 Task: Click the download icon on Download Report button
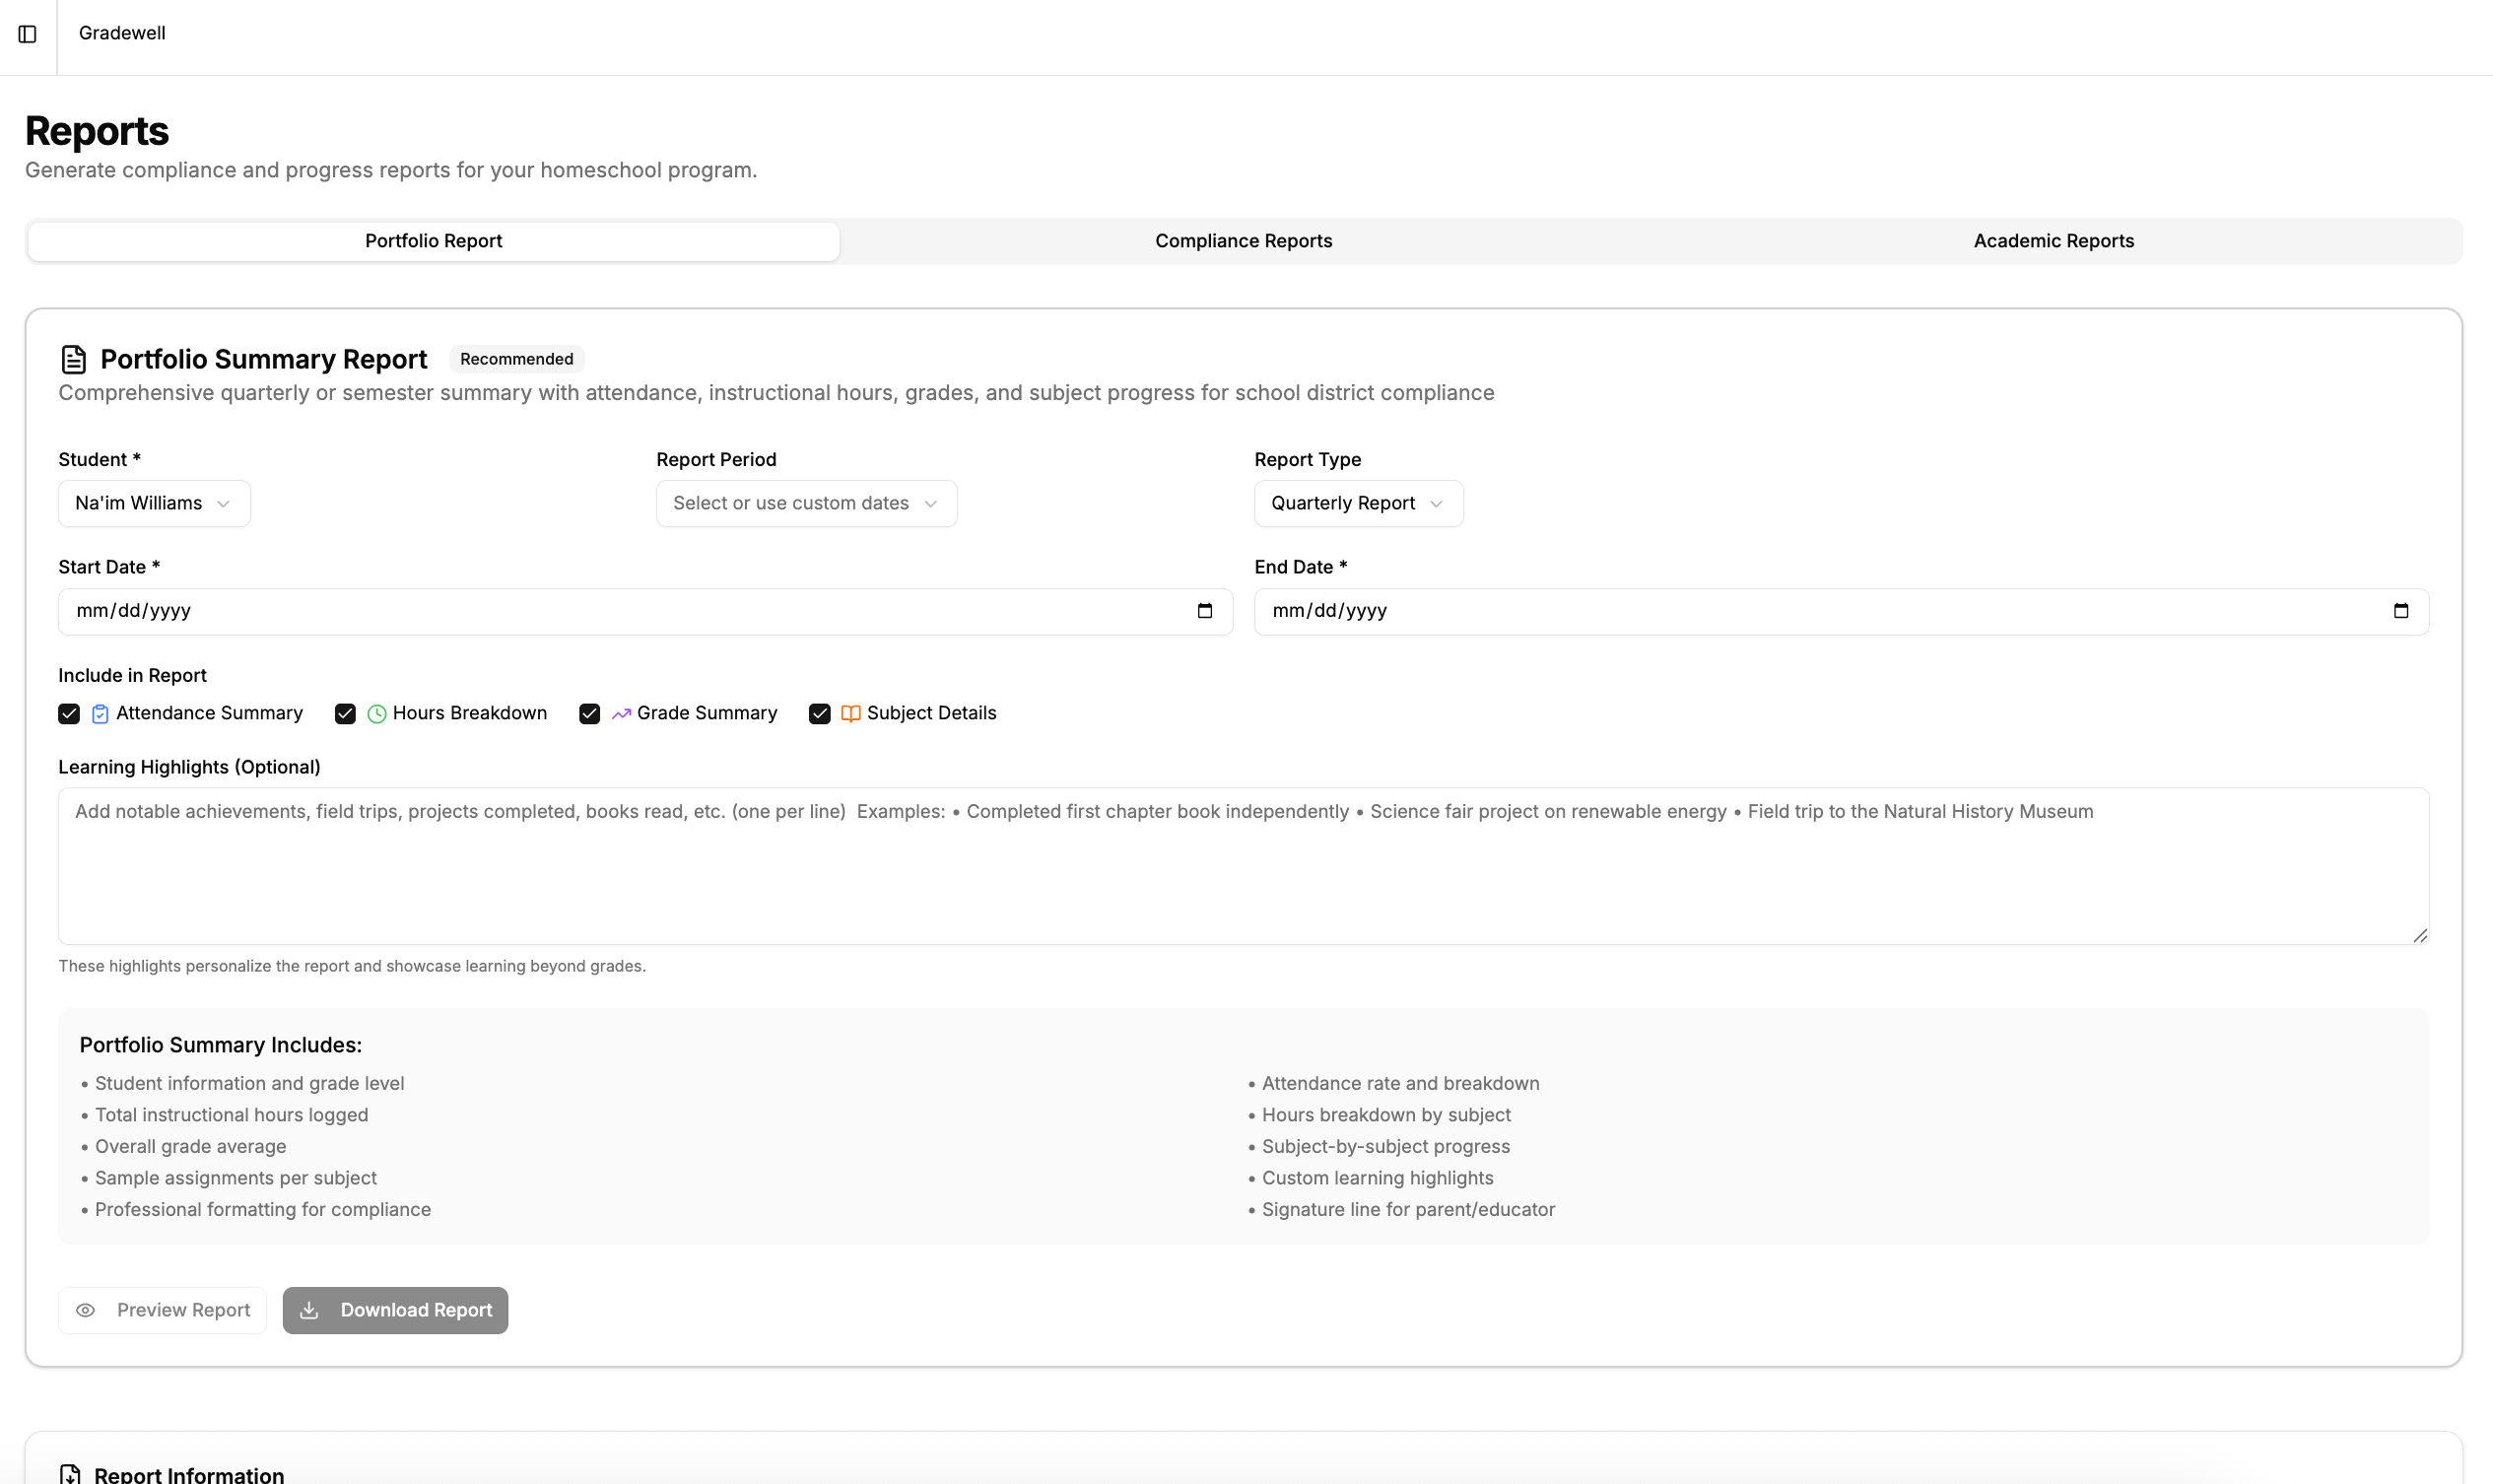(311, 1310)
